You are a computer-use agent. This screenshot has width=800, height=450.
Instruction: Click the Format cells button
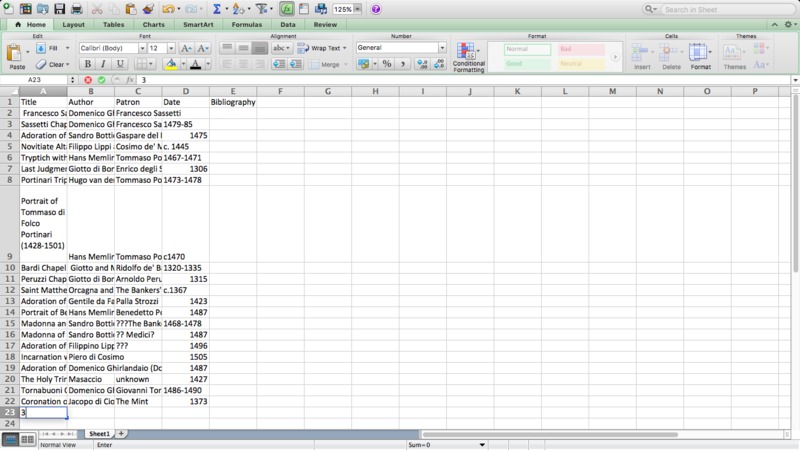coord(700,57)
